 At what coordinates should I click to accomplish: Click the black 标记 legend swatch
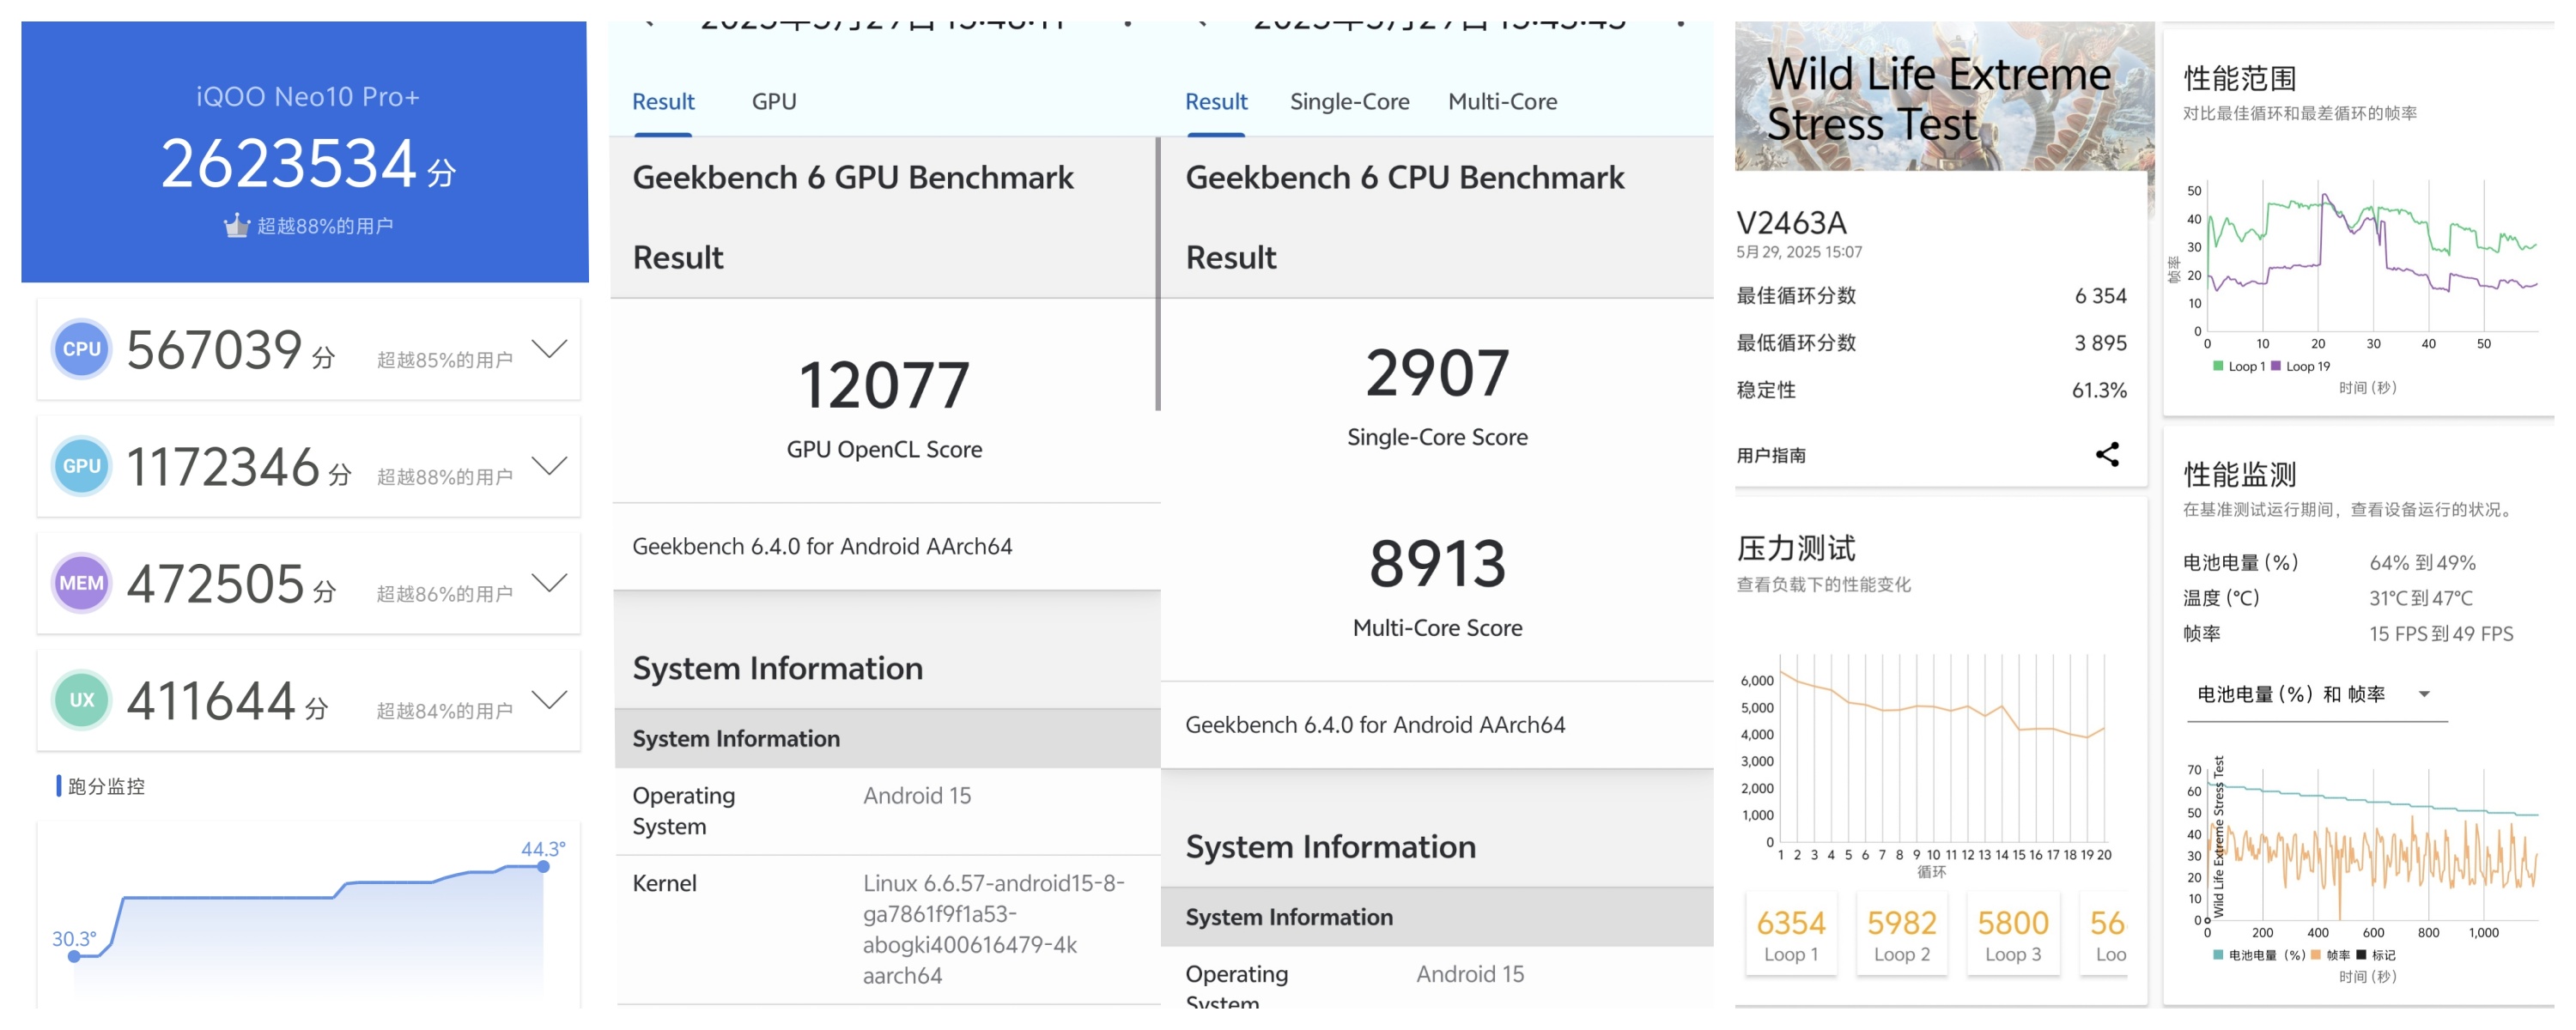[2362, 955]
